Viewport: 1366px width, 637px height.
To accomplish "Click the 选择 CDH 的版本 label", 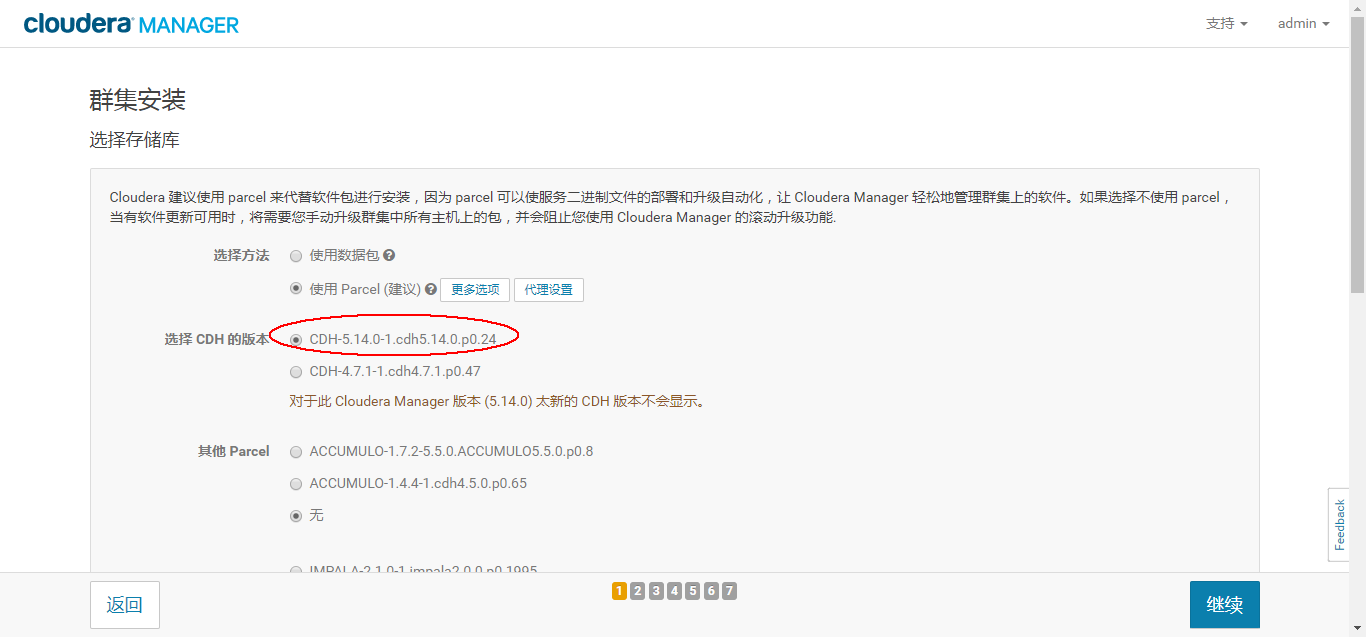I will (x=217, y=340).
